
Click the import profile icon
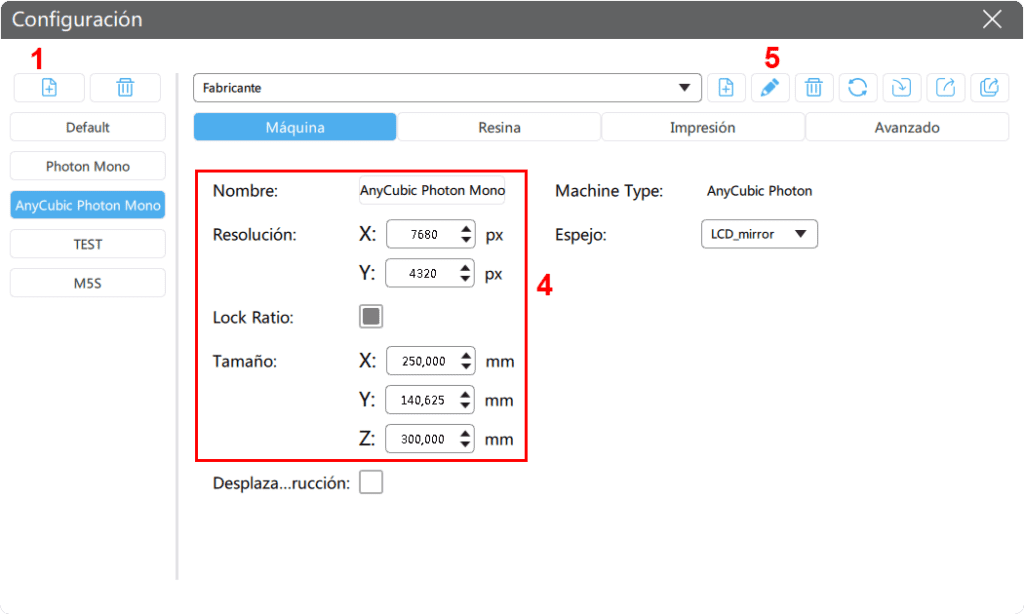[901, 88]
